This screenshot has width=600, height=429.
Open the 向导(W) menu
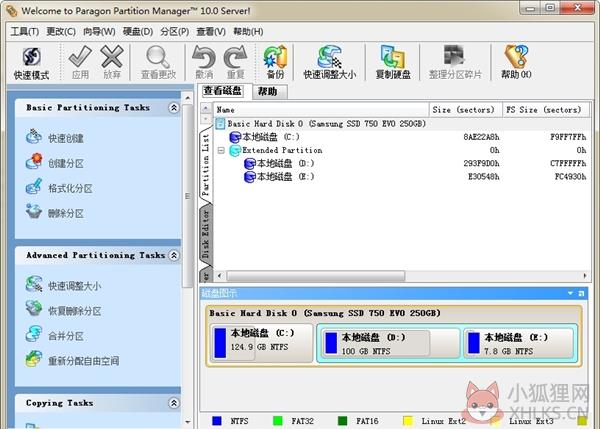point(99,31)
